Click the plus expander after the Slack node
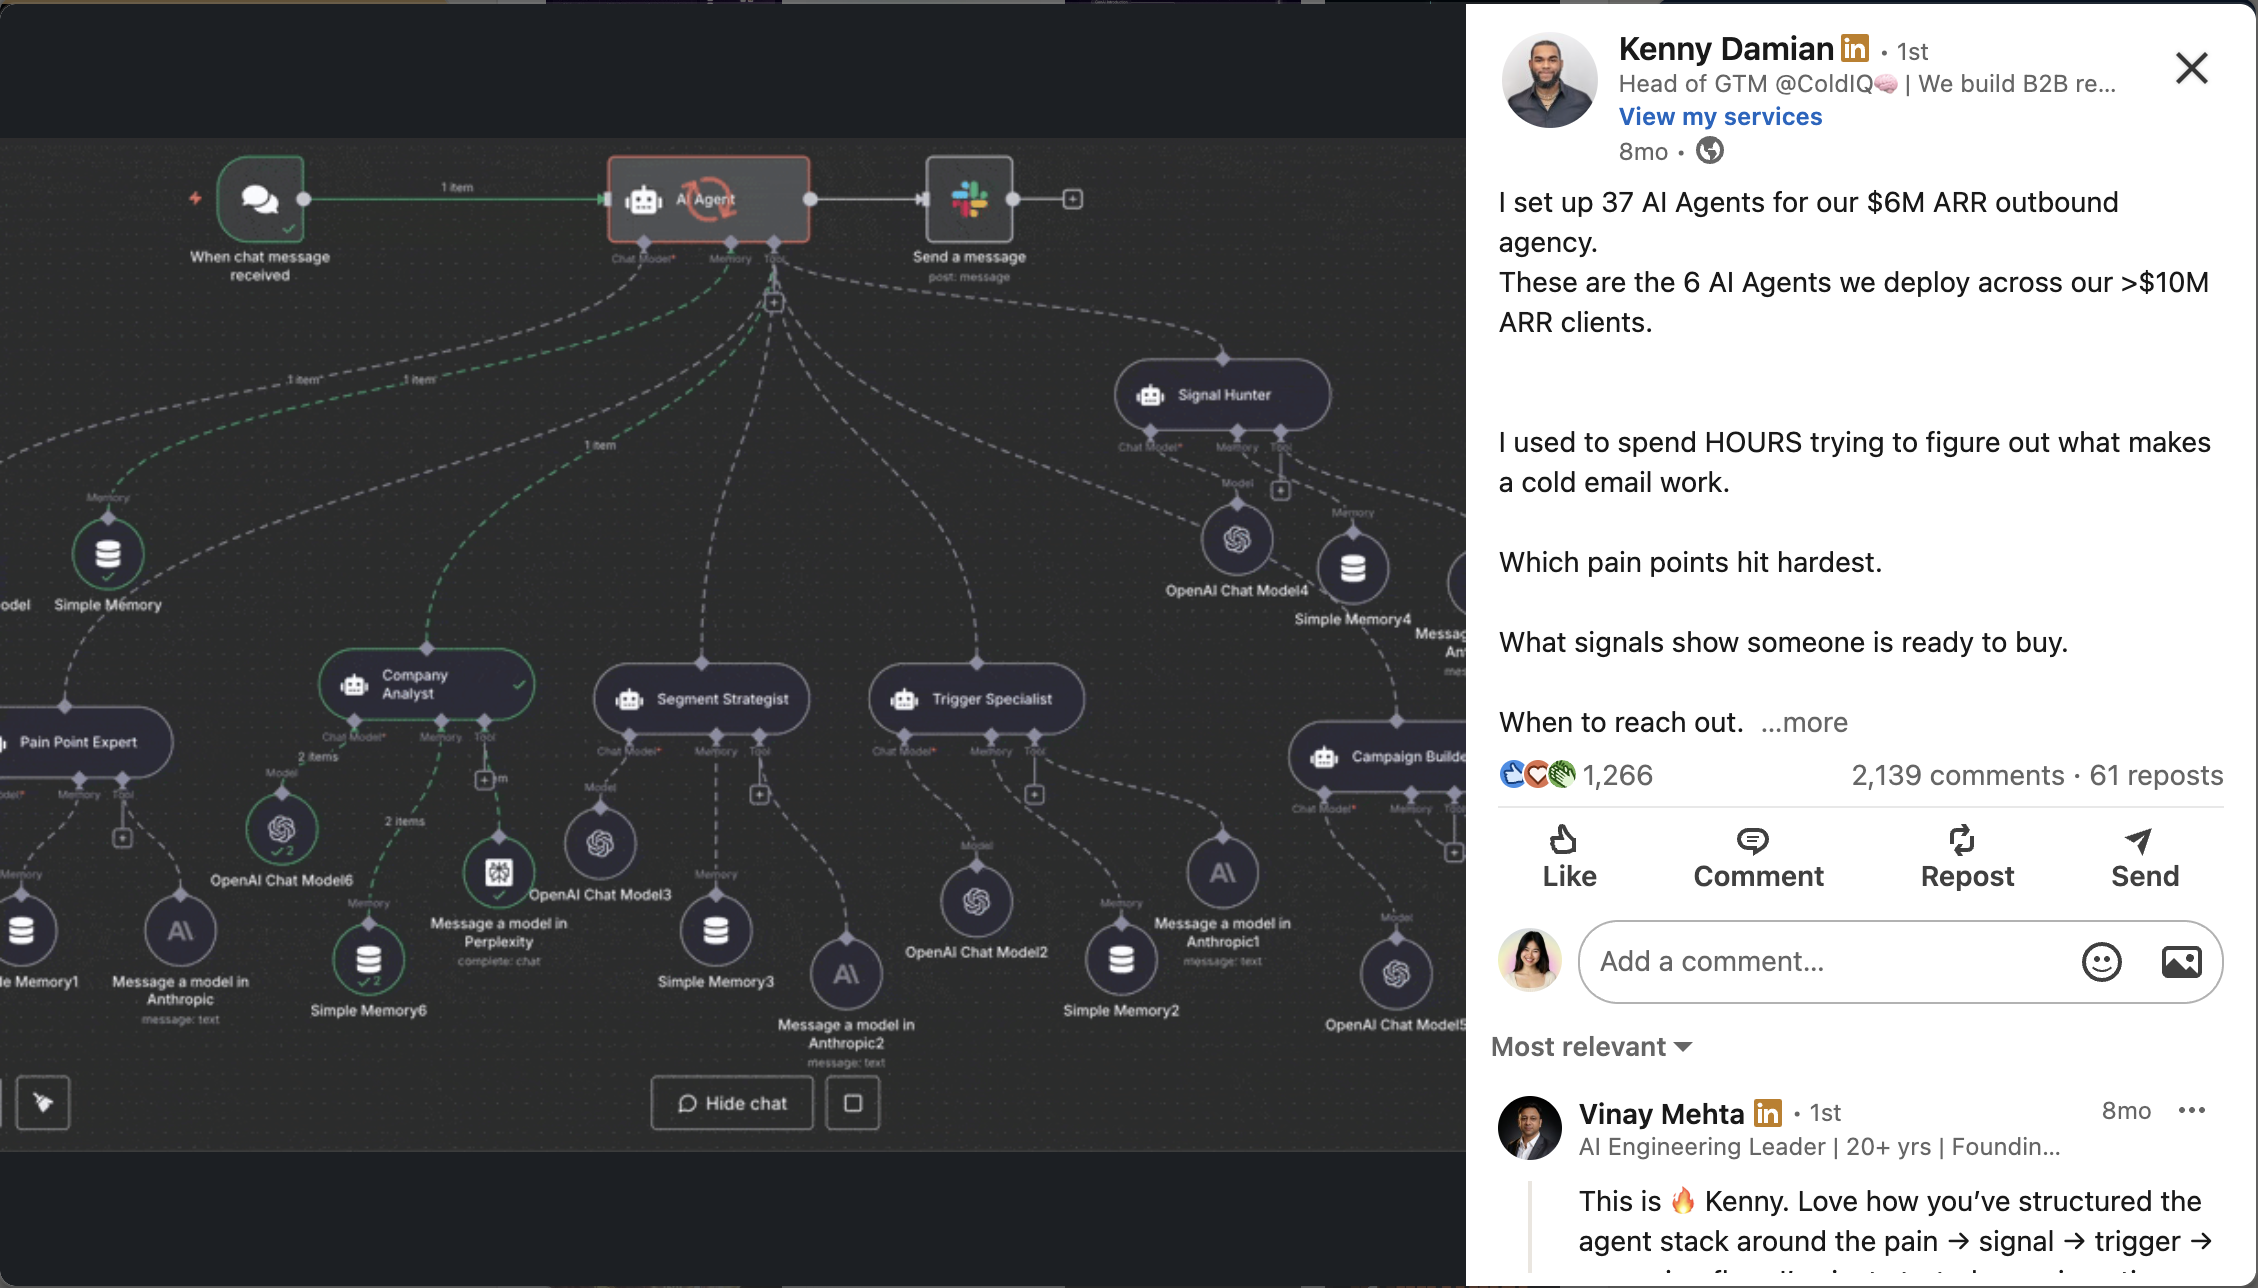This screenshot has width=2258, height=1288. click(1073, 199)
